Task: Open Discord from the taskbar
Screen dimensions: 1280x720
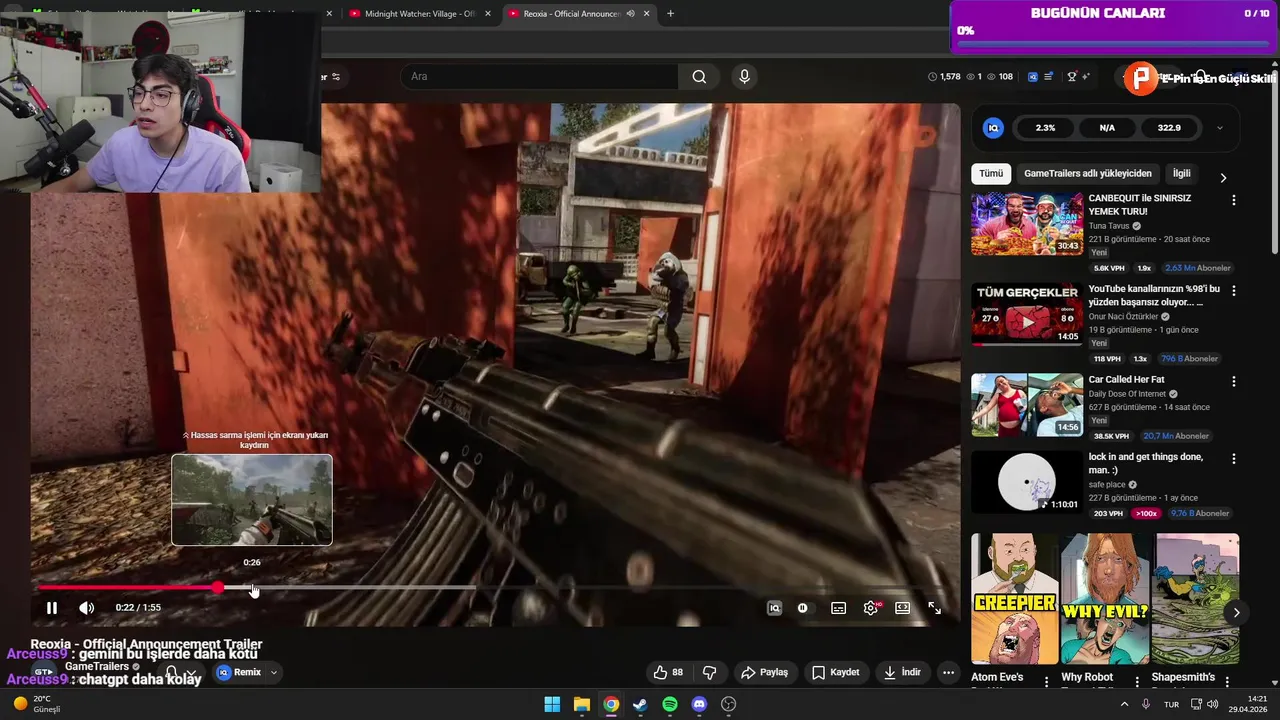Action: coord(699,704)
